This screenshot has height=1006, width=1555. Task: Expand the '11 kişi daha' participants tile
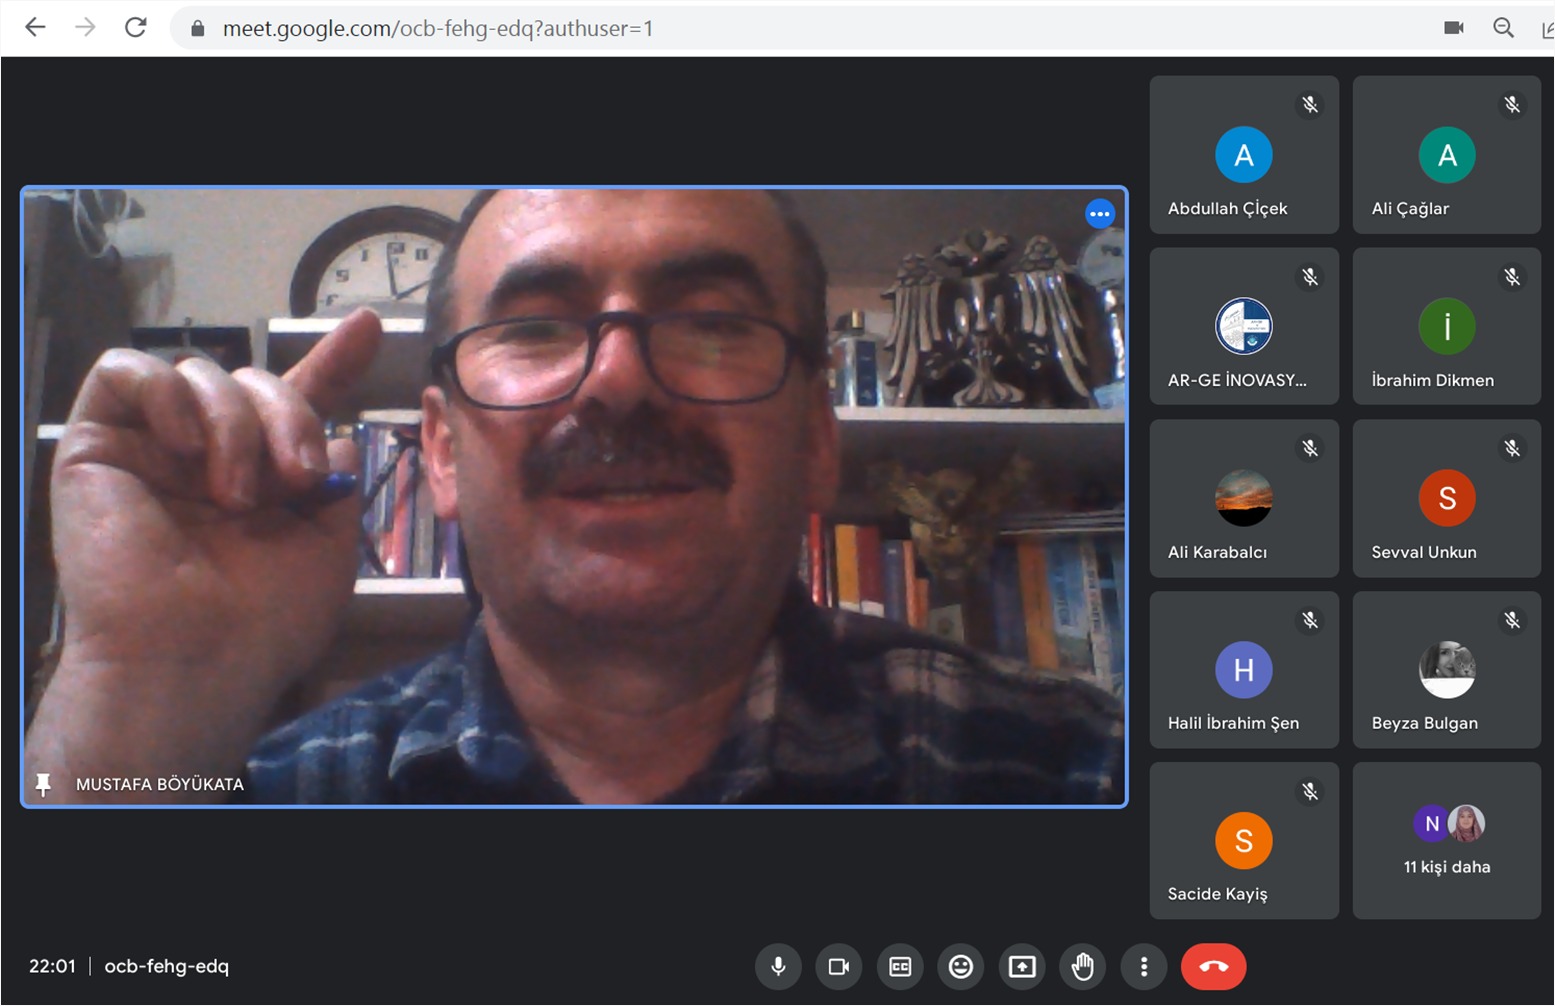[x=1446, y=840]
